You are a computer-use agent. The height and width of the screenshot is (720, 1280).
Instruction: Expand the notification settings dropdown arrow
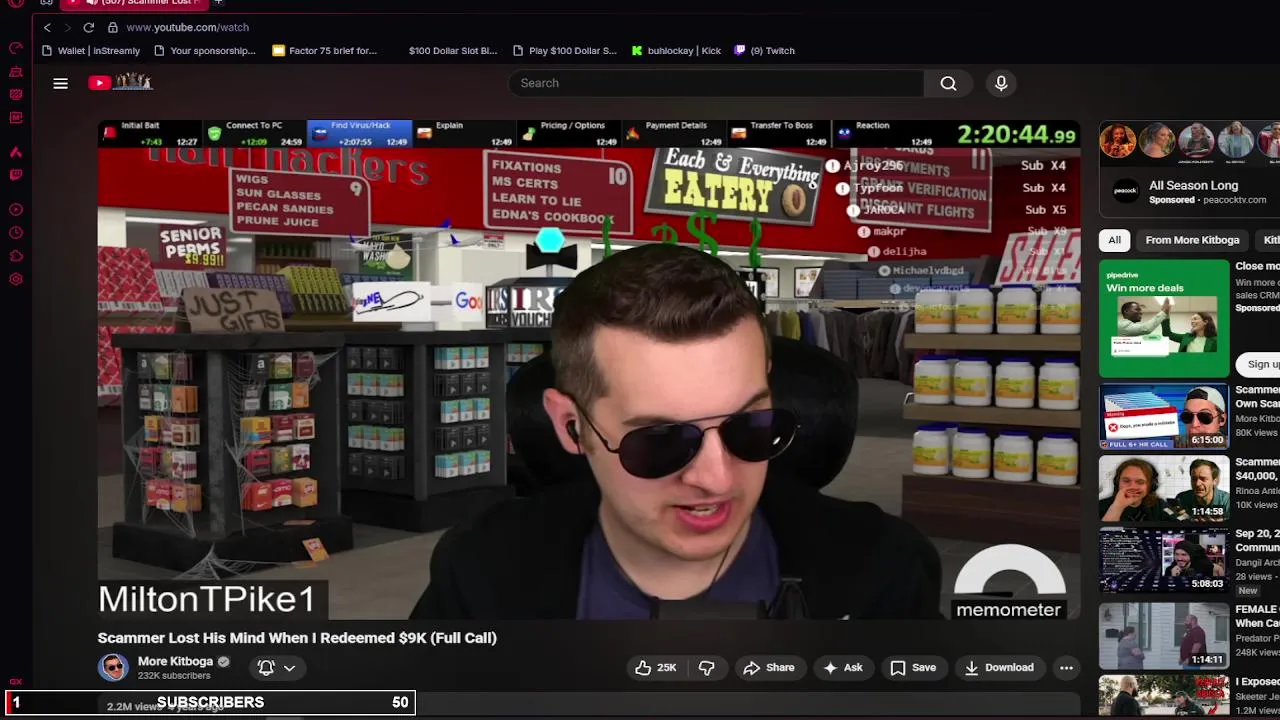click(x=289, y=667)
